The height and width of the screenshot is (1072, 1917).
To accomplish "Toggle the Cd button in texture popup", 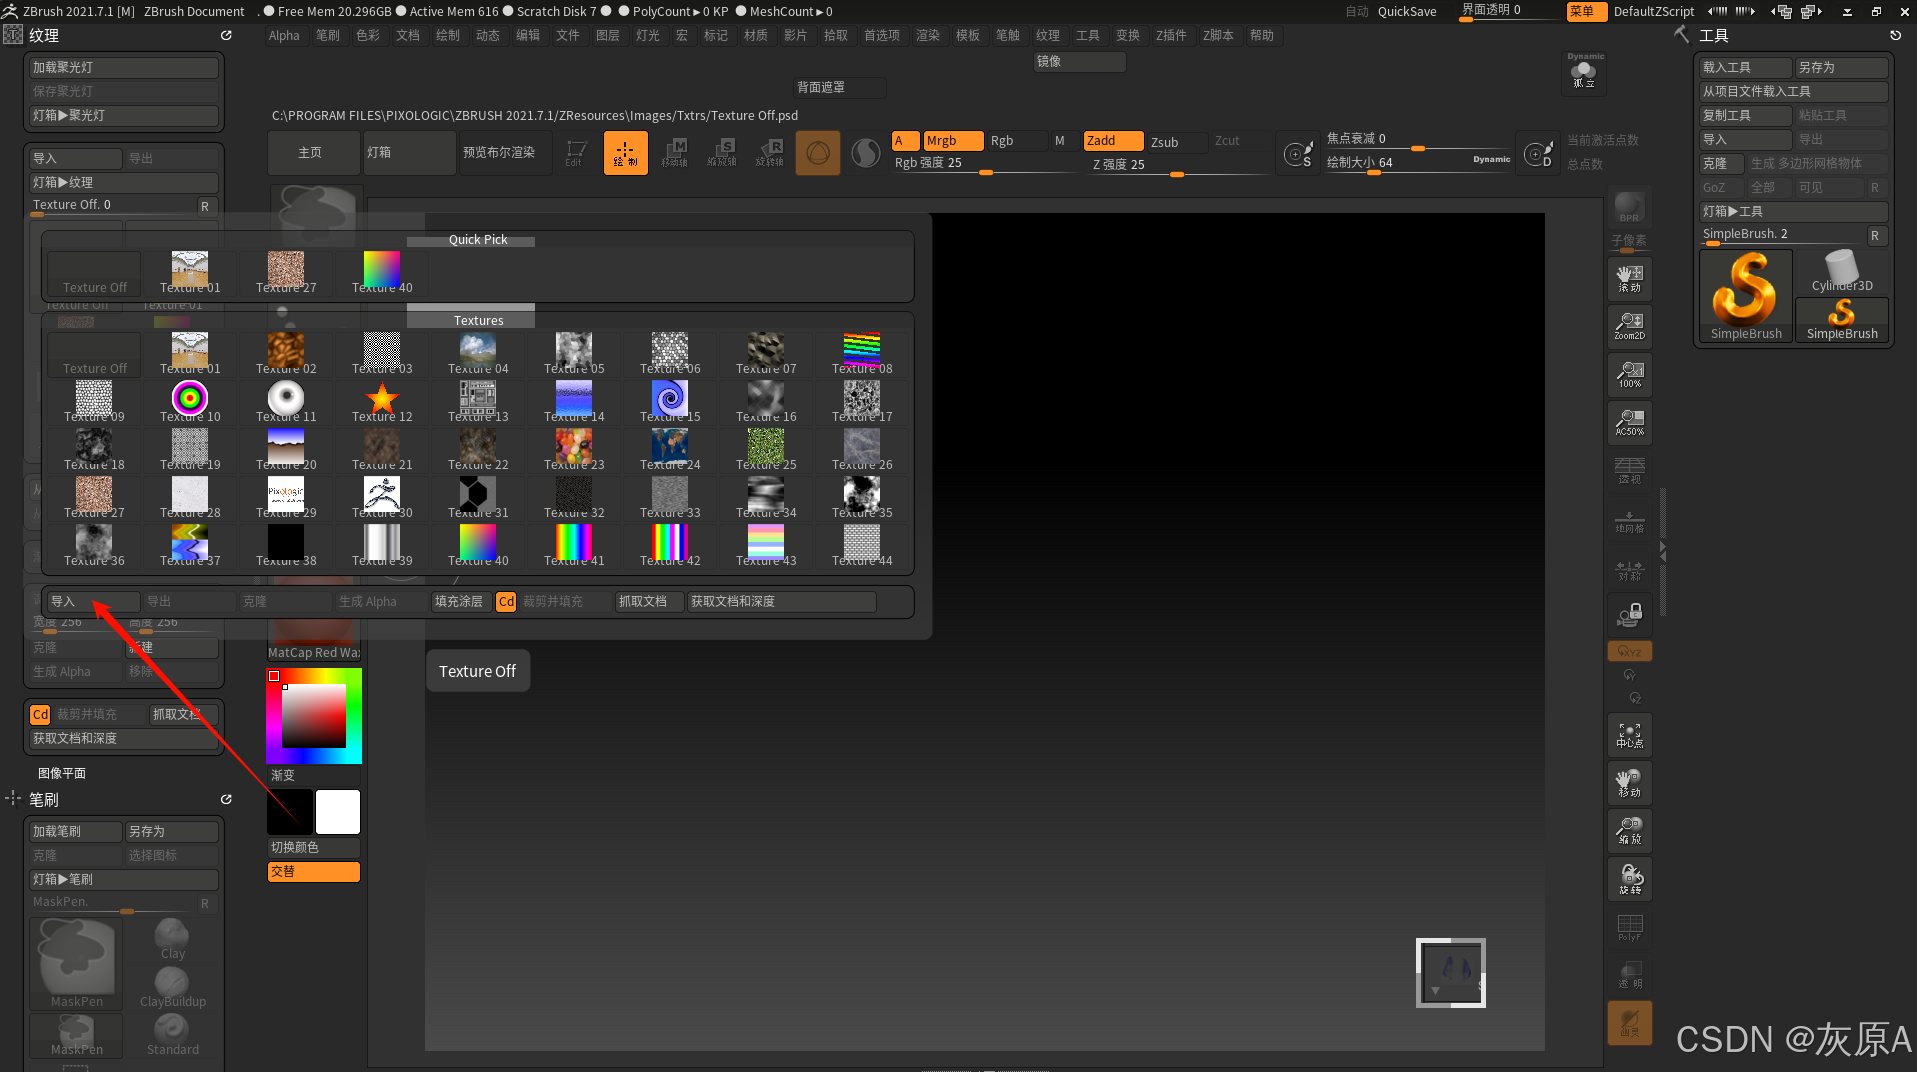I will (x=506, y=602).
